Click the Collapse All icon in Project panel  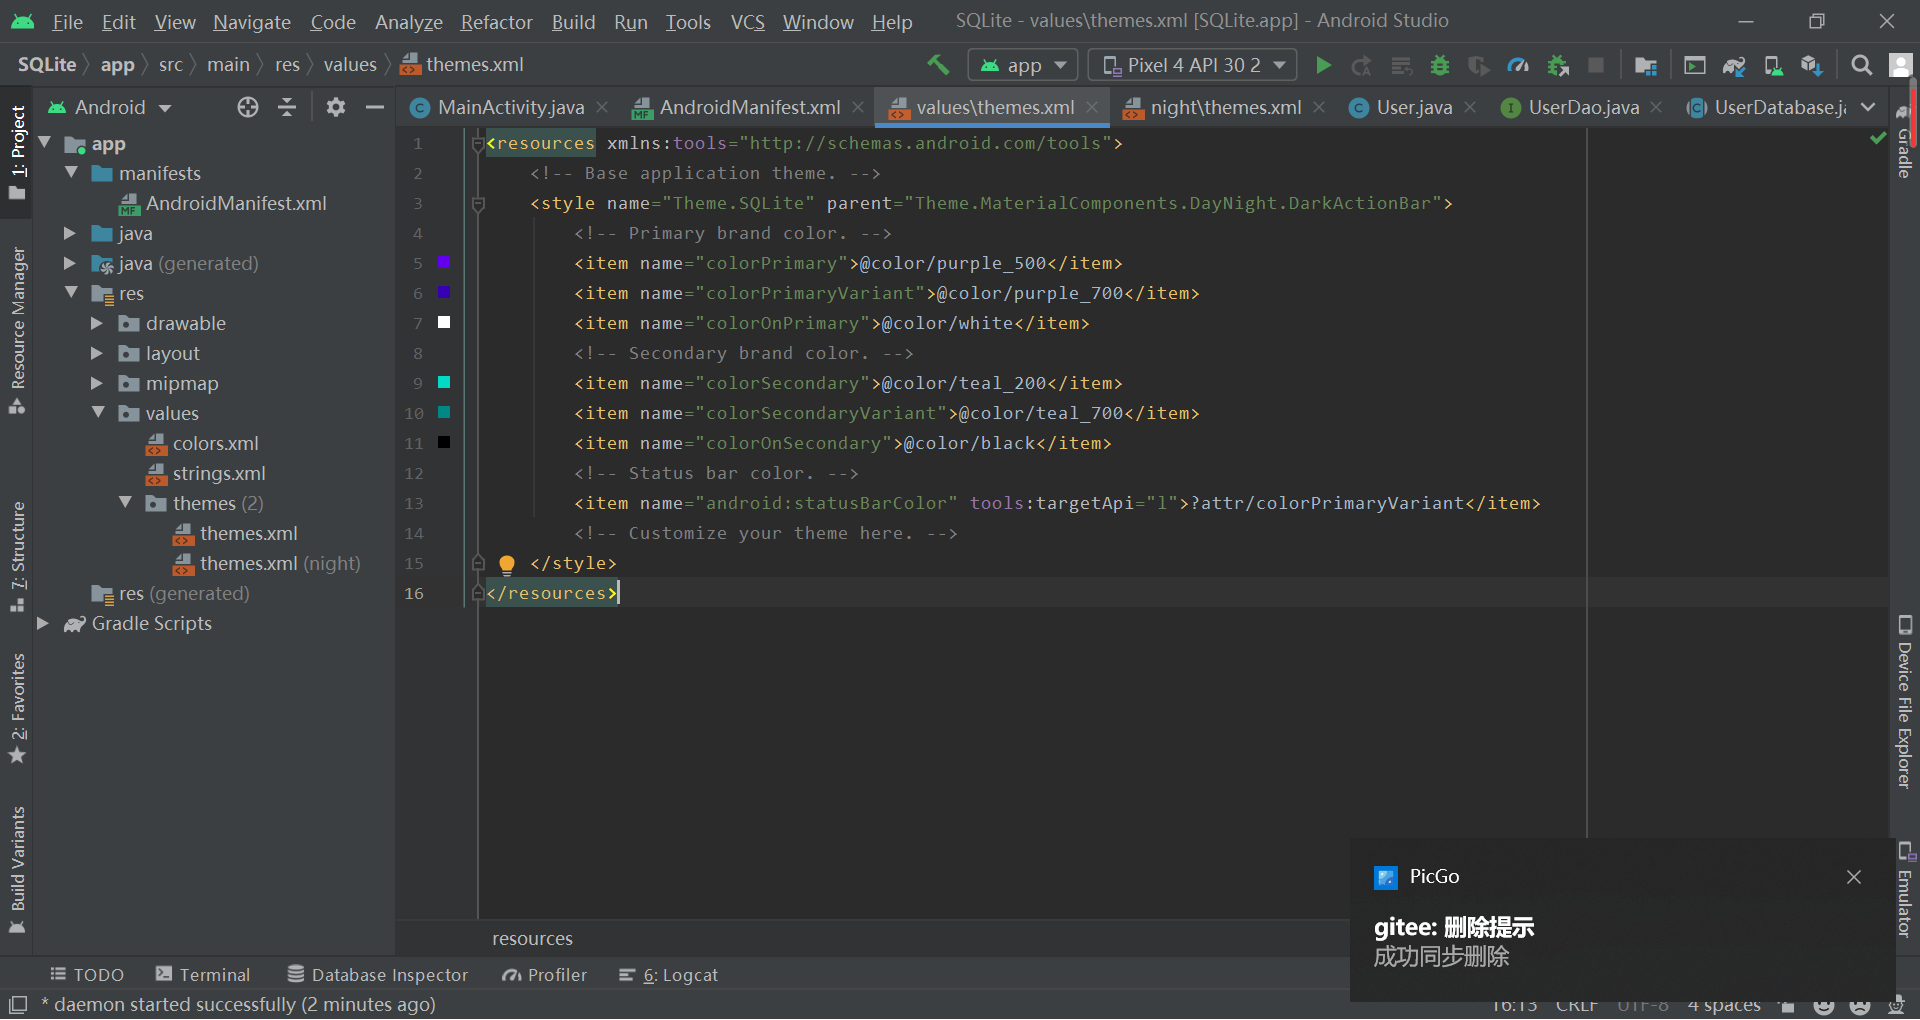tap(287, 107)
